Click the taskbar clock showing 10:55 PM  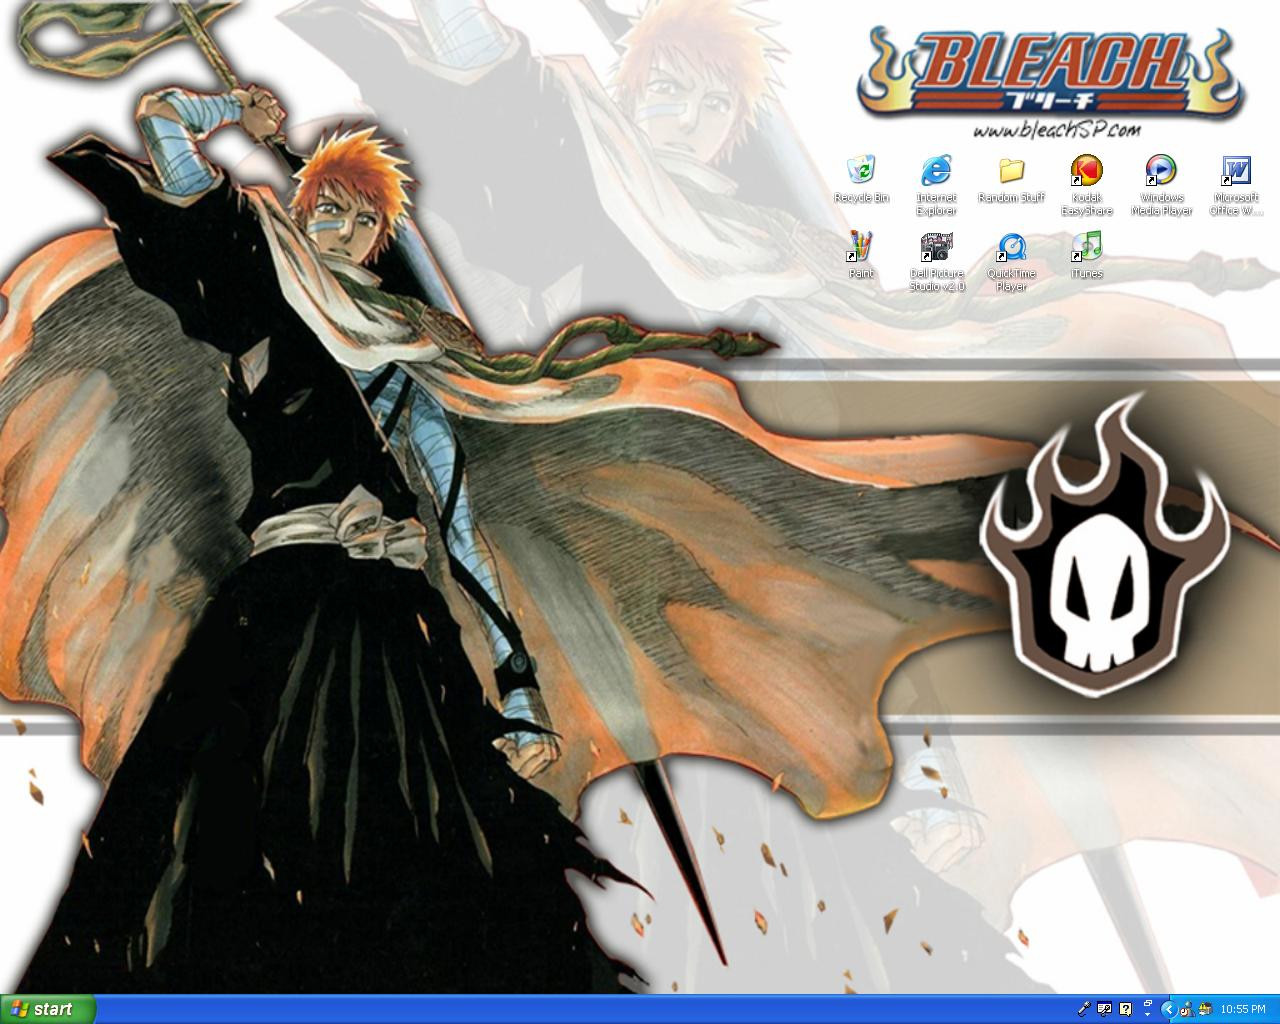pos(1243,1009)
